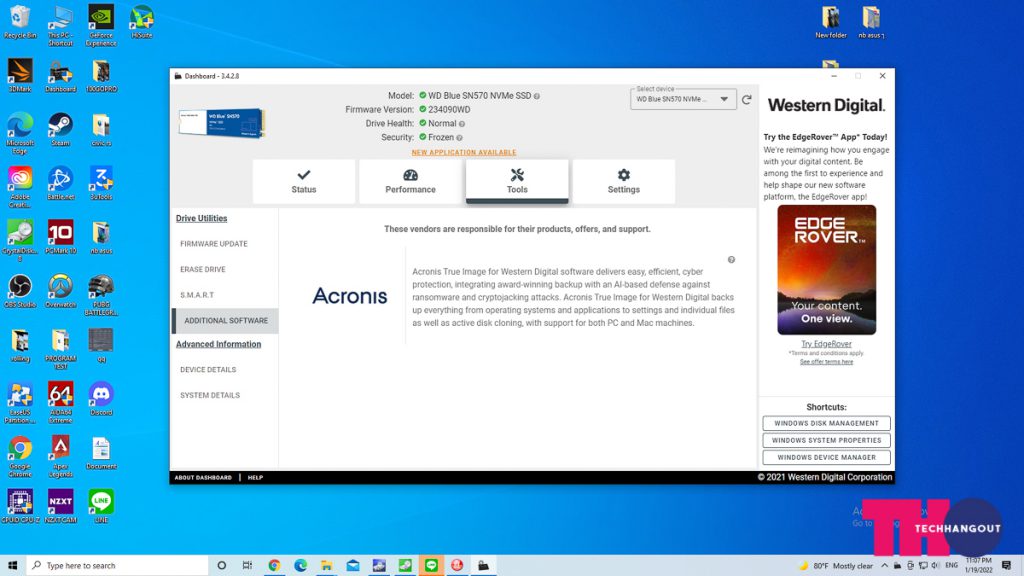Image resolution: width=1024 pixels, height=576 pixels.
Task: Select the 3uTools desktop icon
Action: pos(101,183)
